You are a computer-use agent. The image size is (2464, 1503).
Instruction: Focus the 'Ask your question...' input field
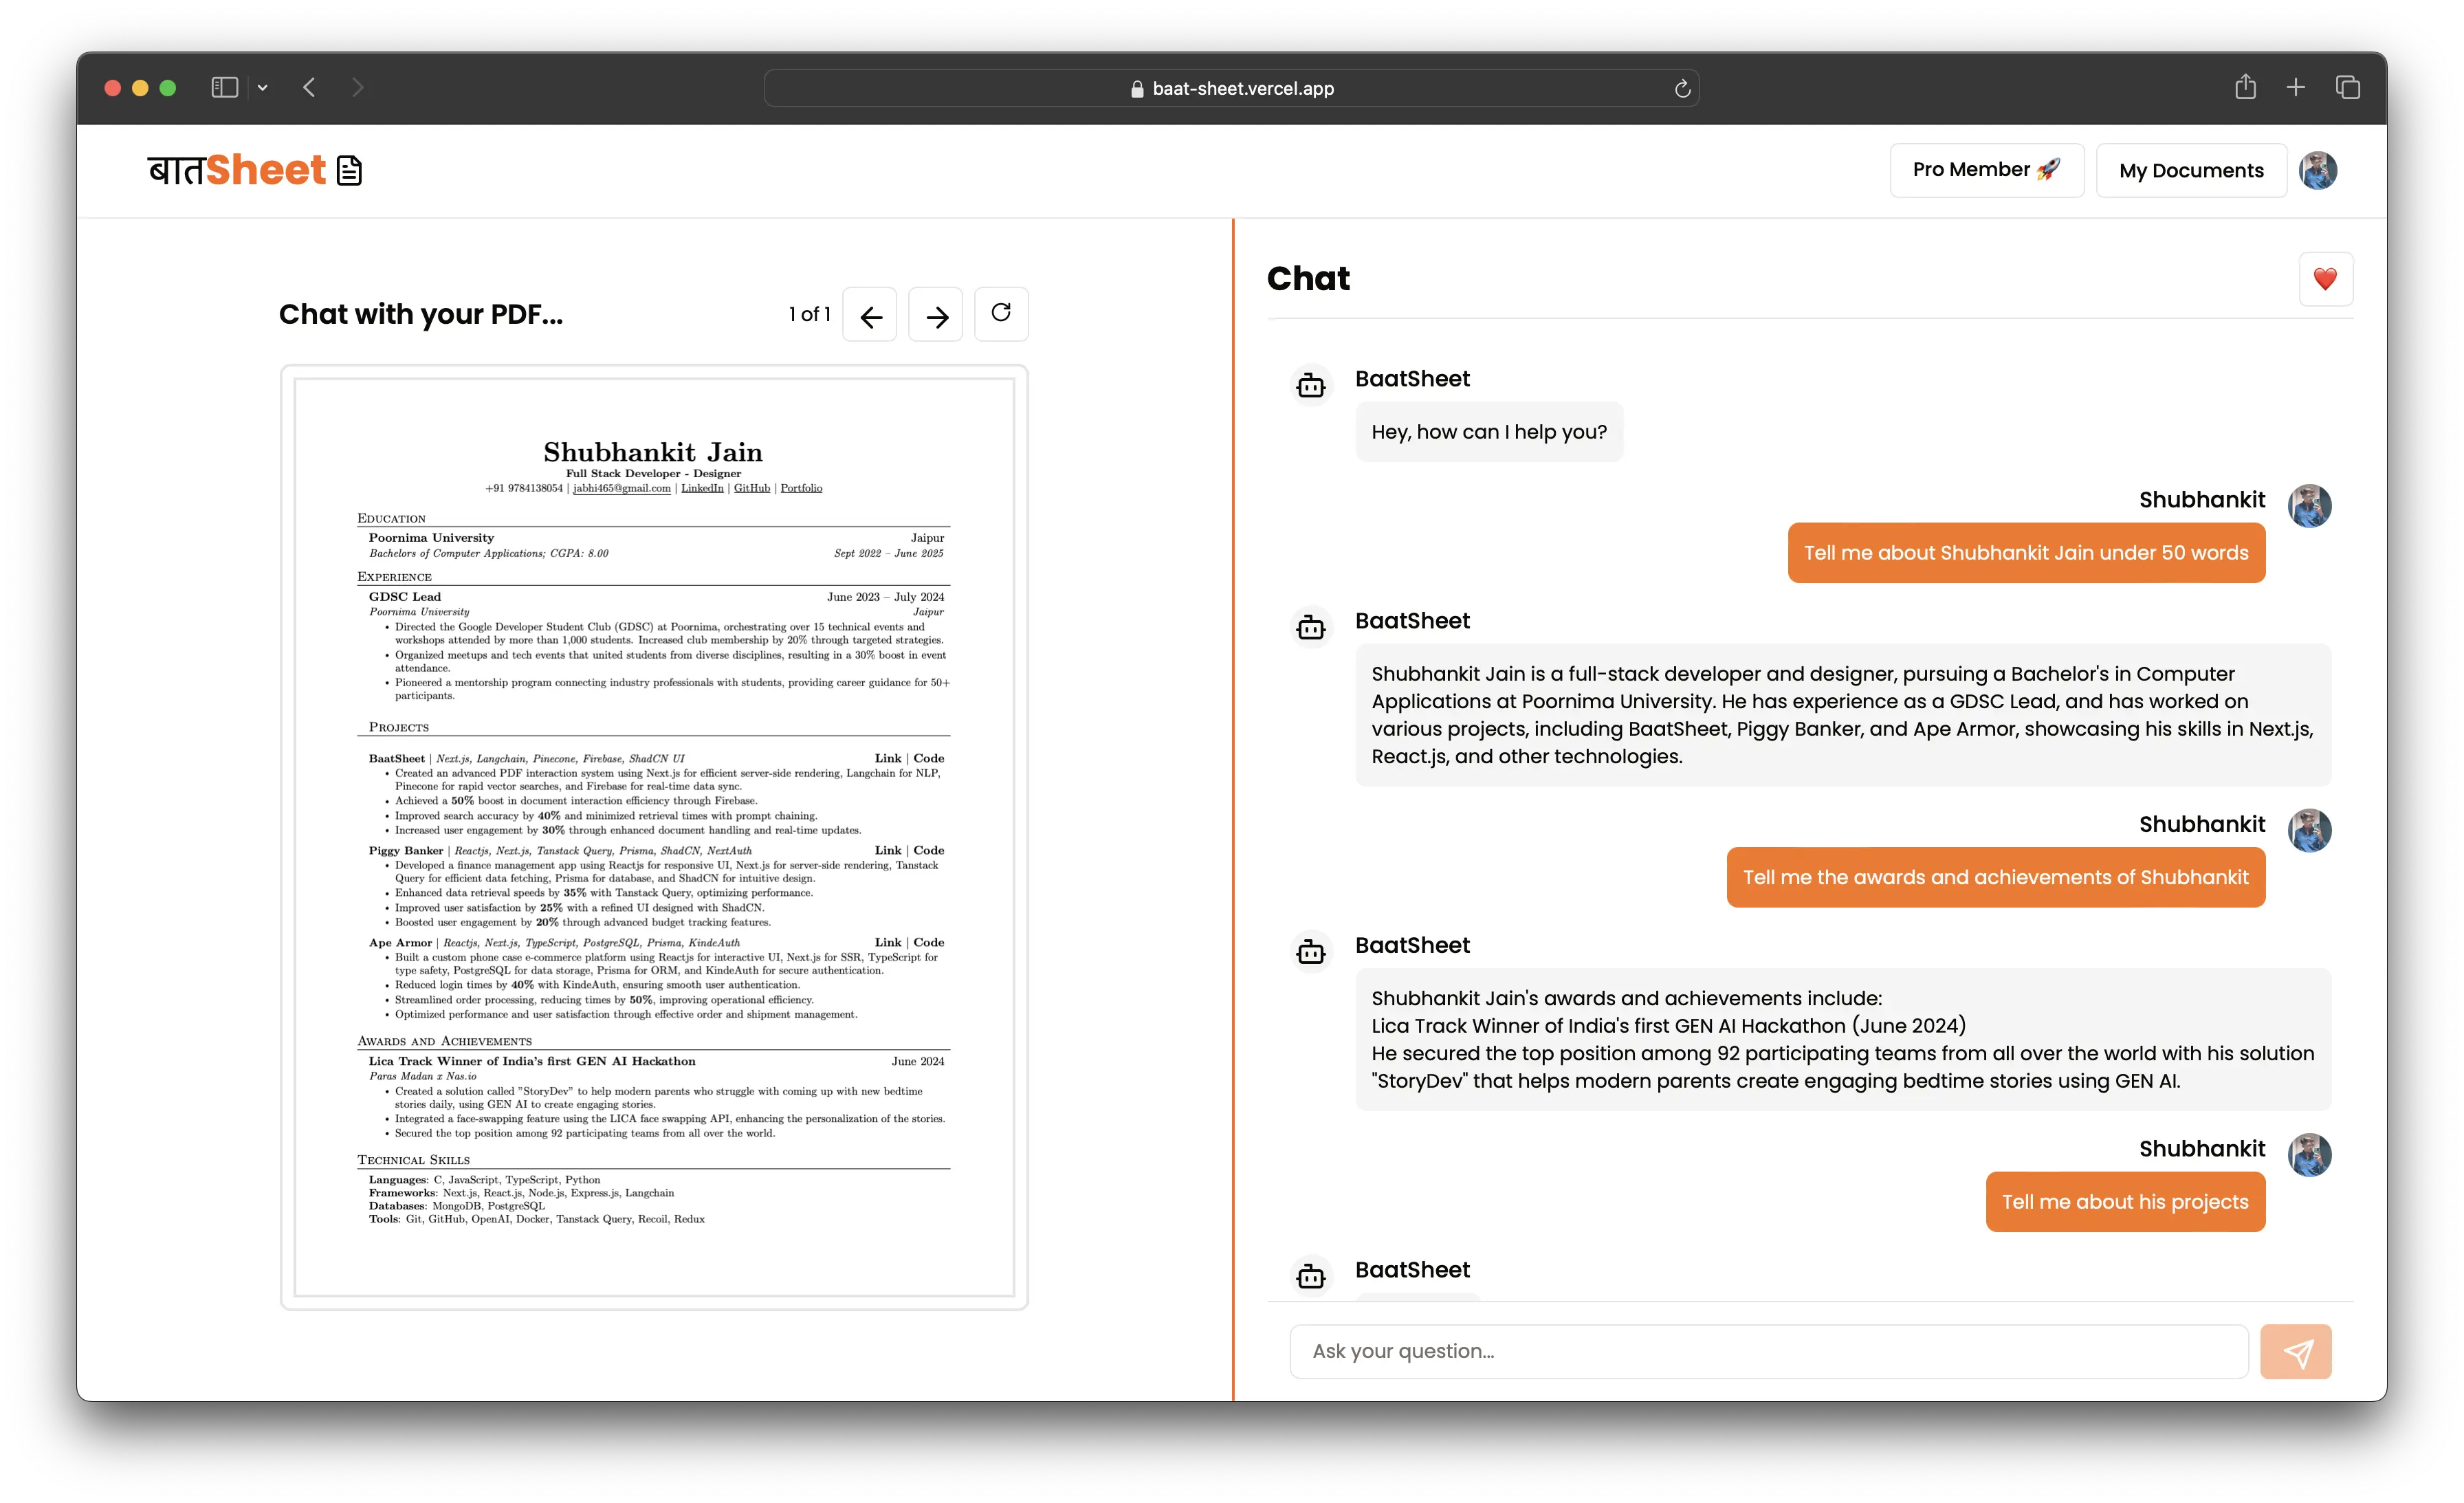(1768, 1351)
